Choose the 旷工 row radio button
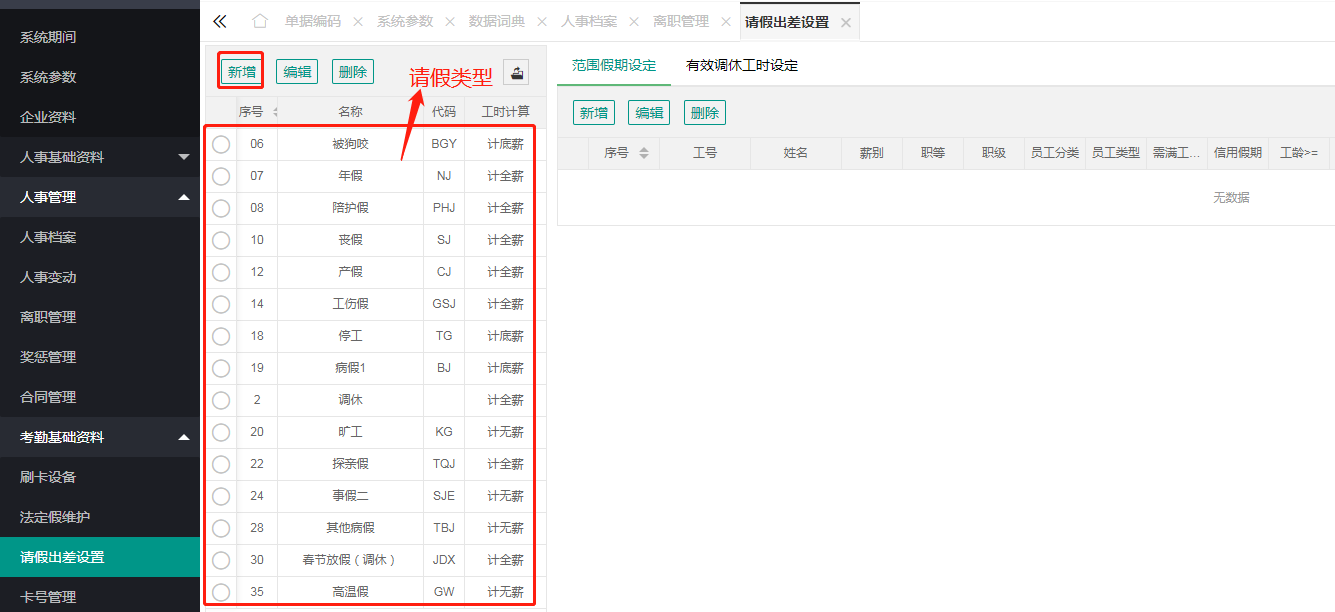1335x612 pixels. [x=221, y=432]
